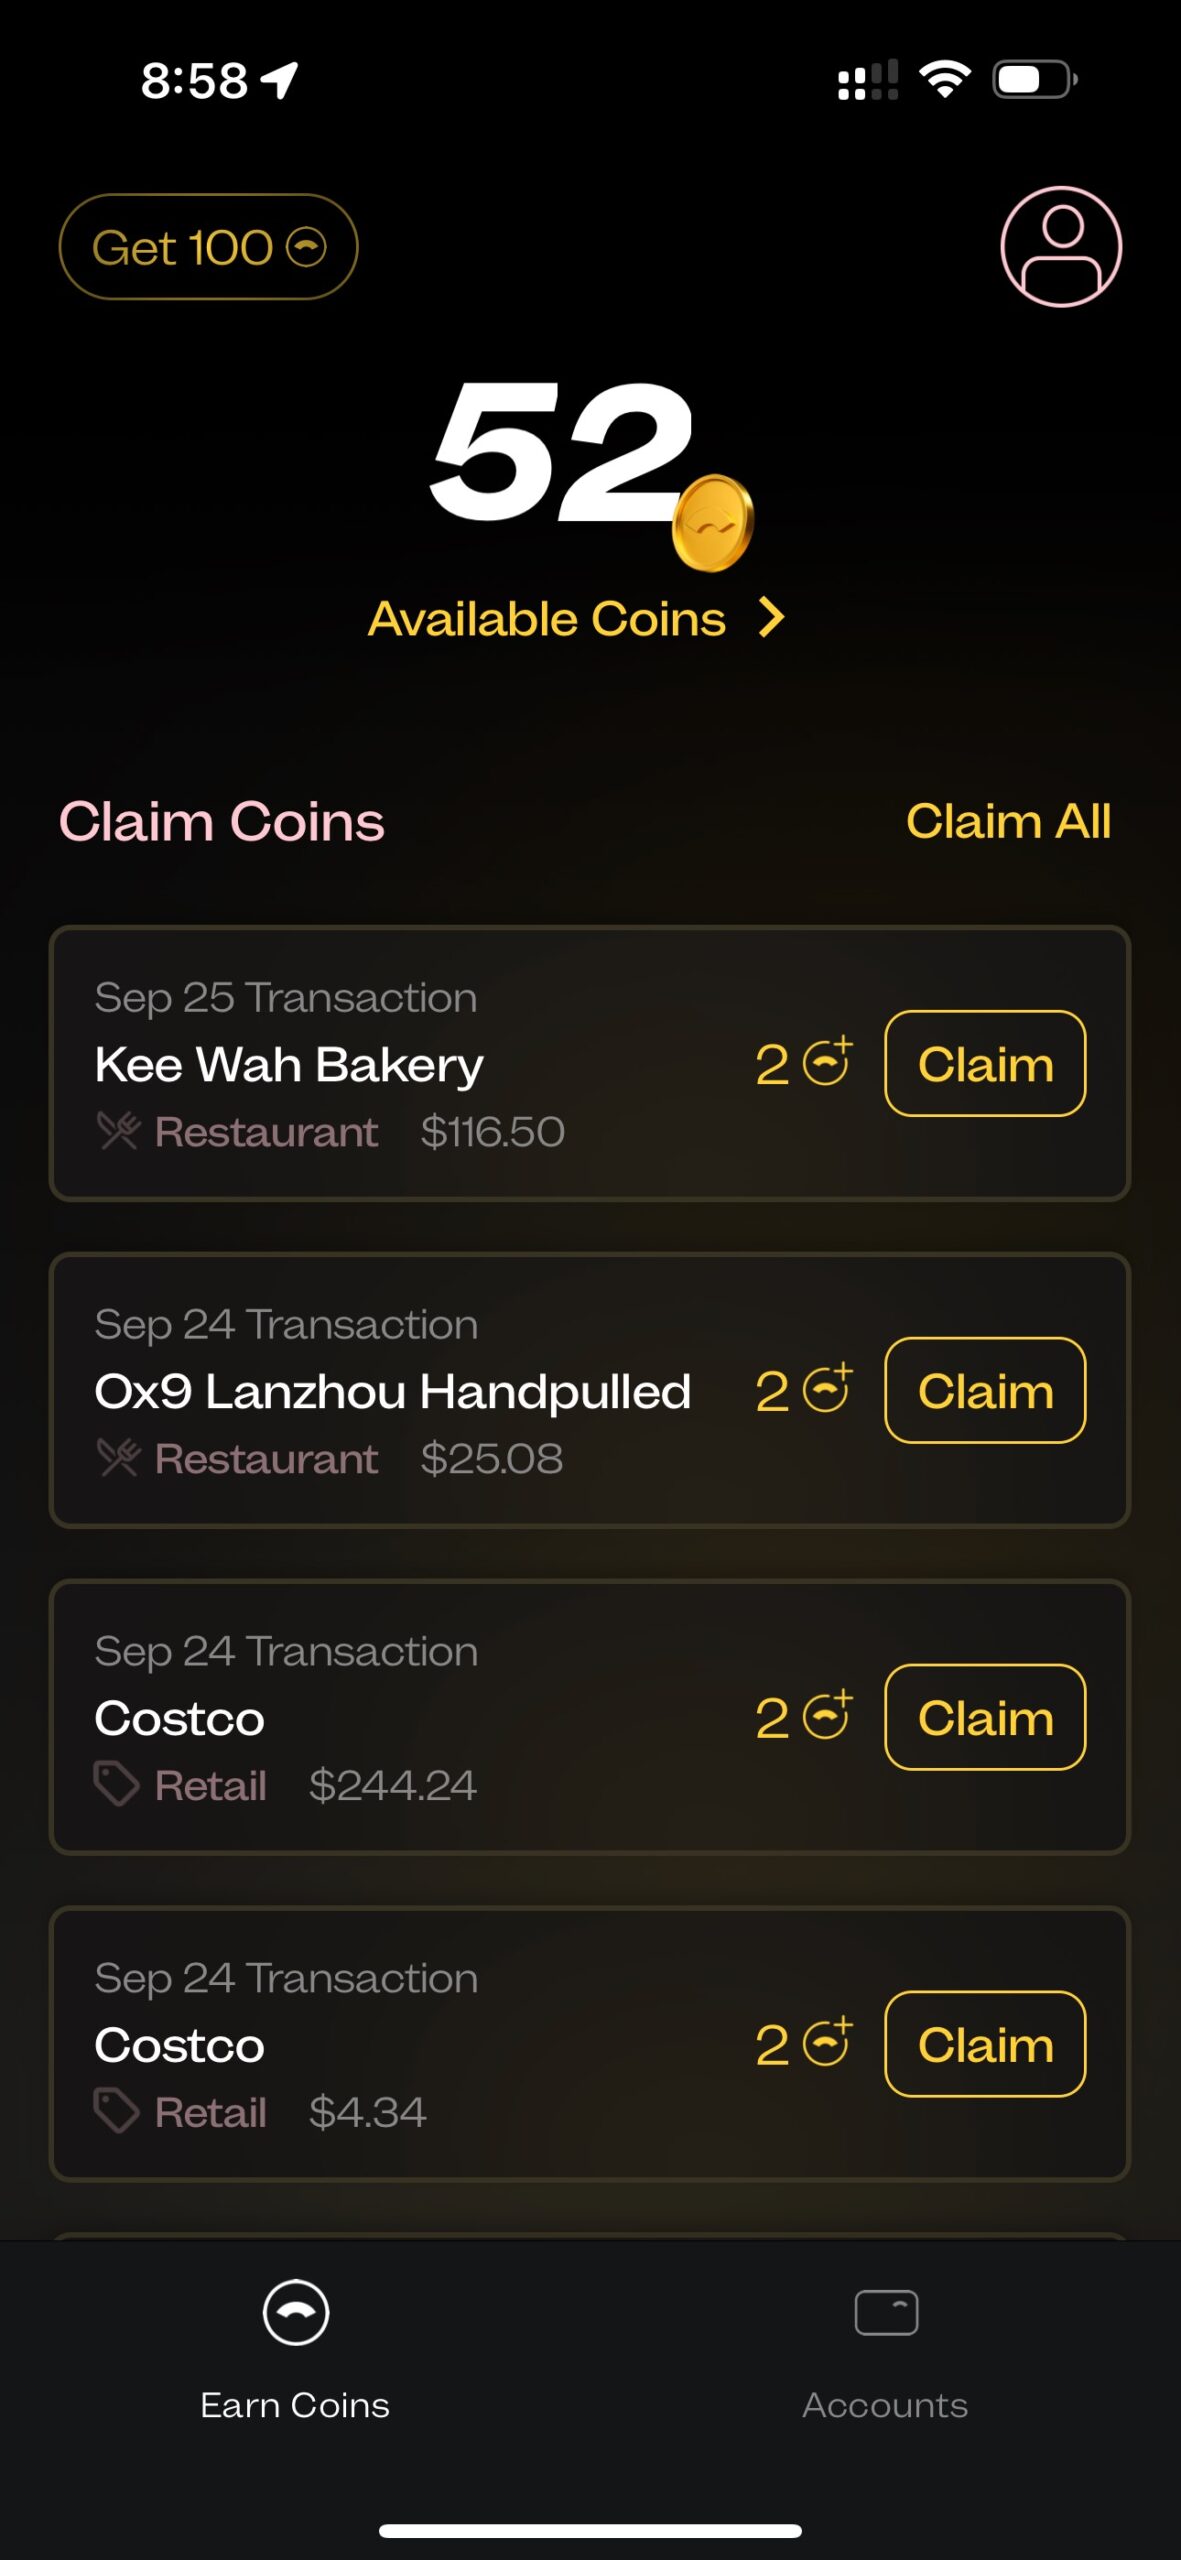Image resolution: width=1181 pixels, height=2560 pixels.
Task: Tap Claim All link
Action: pyautogui.click(x=1008, y=821)
